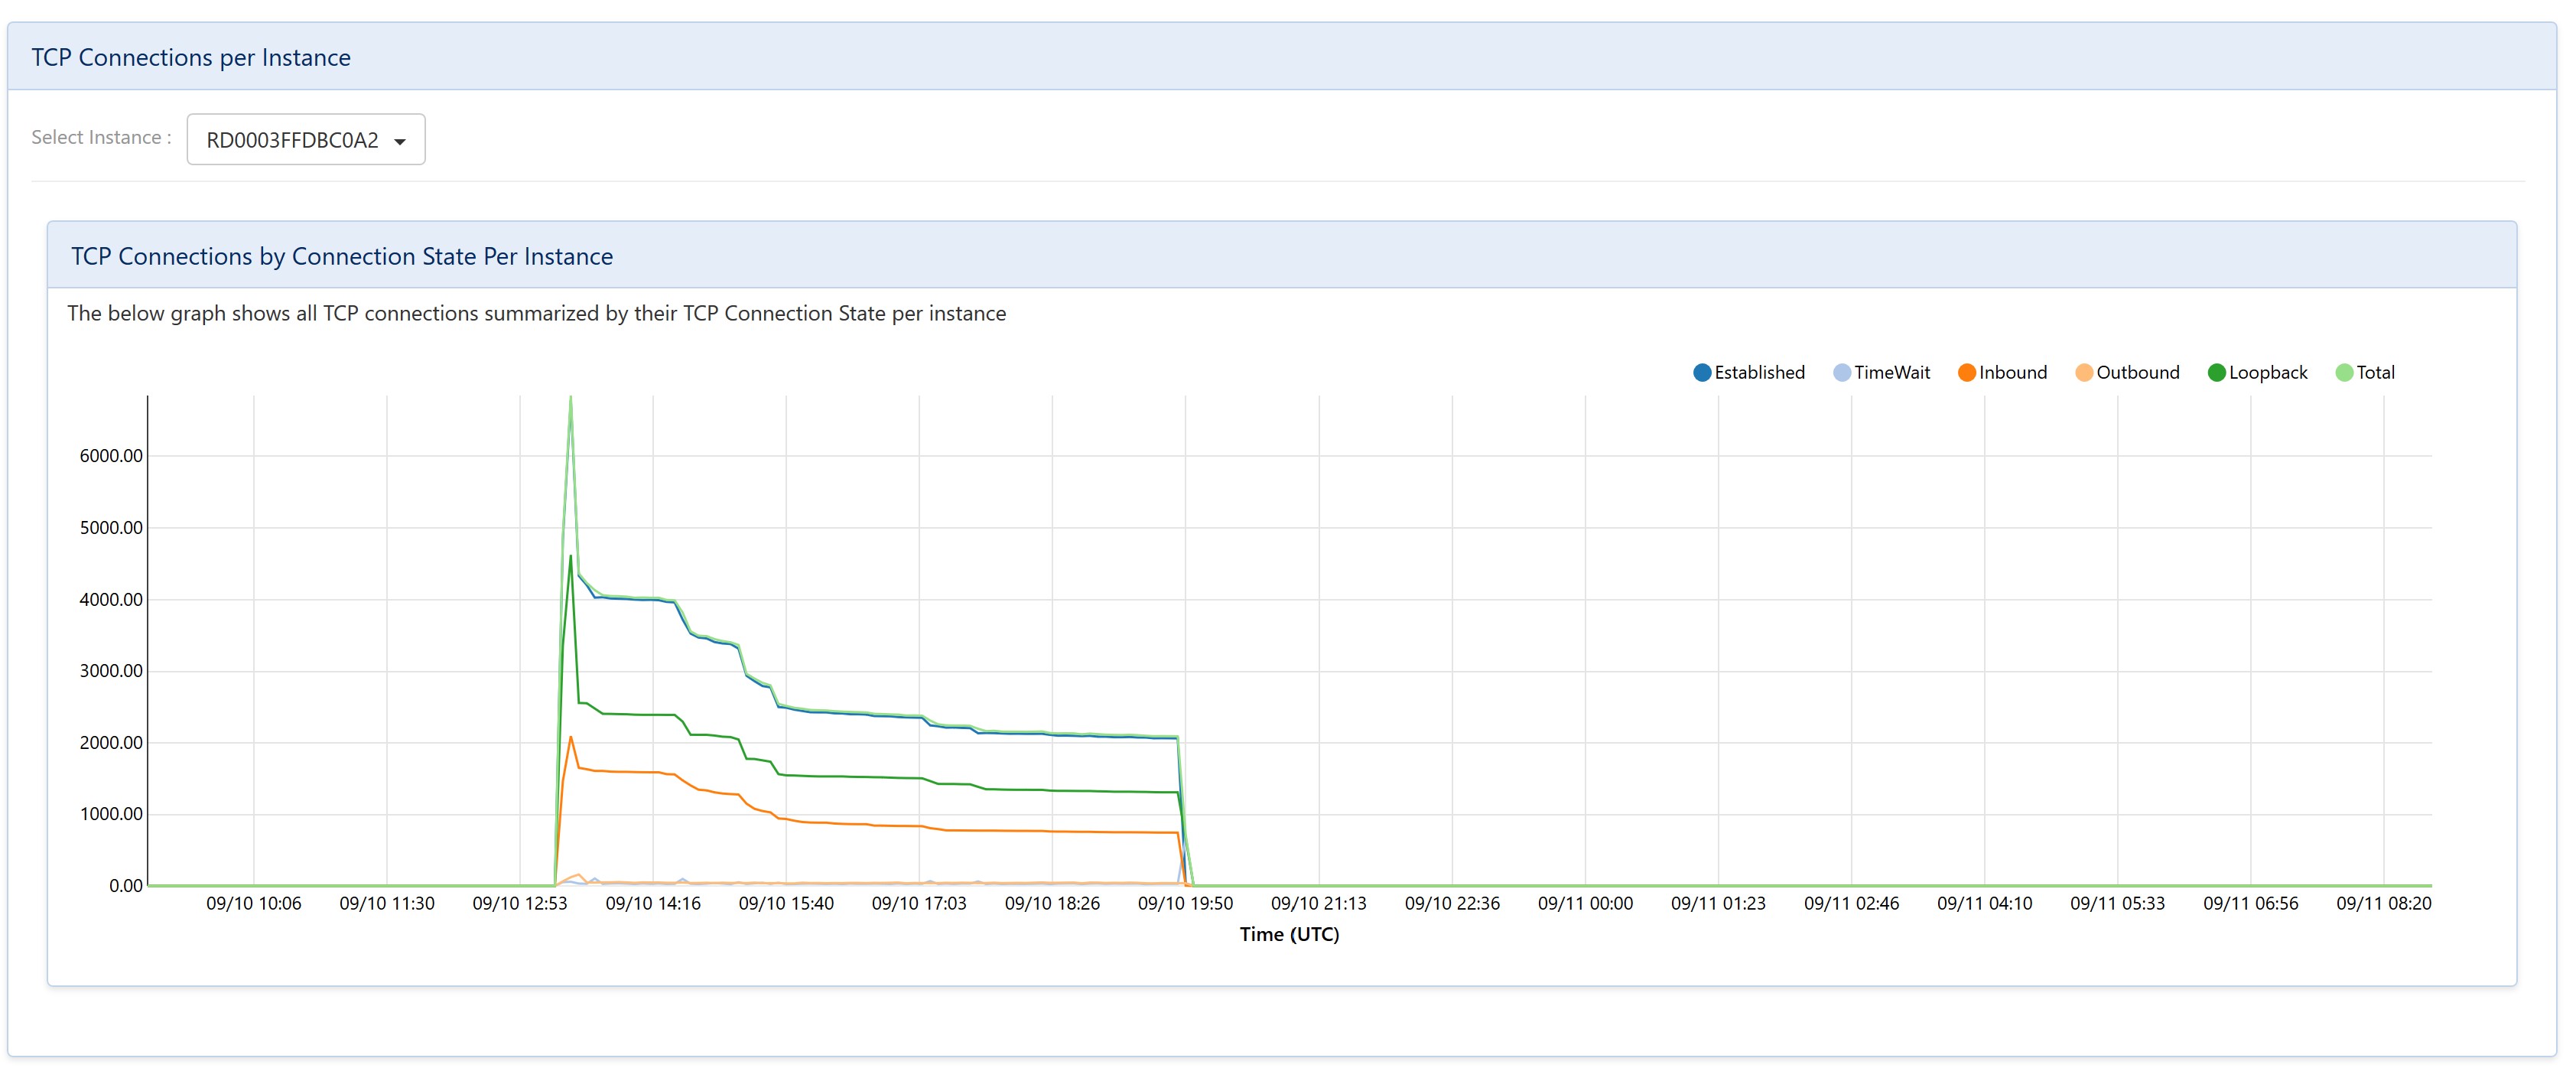Click the Total legend label text
Screen dimensions: 2576x1068
tap(2377, 372)
